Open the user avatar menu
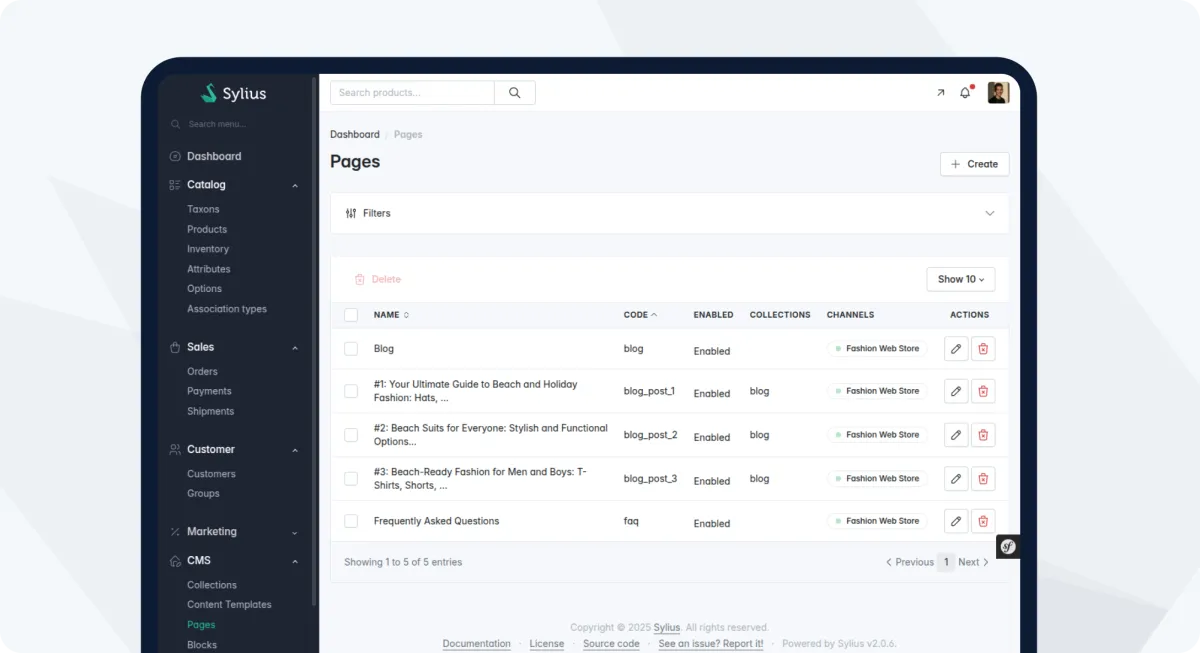This screenshot has width=1200, height=653. (998, 93)
